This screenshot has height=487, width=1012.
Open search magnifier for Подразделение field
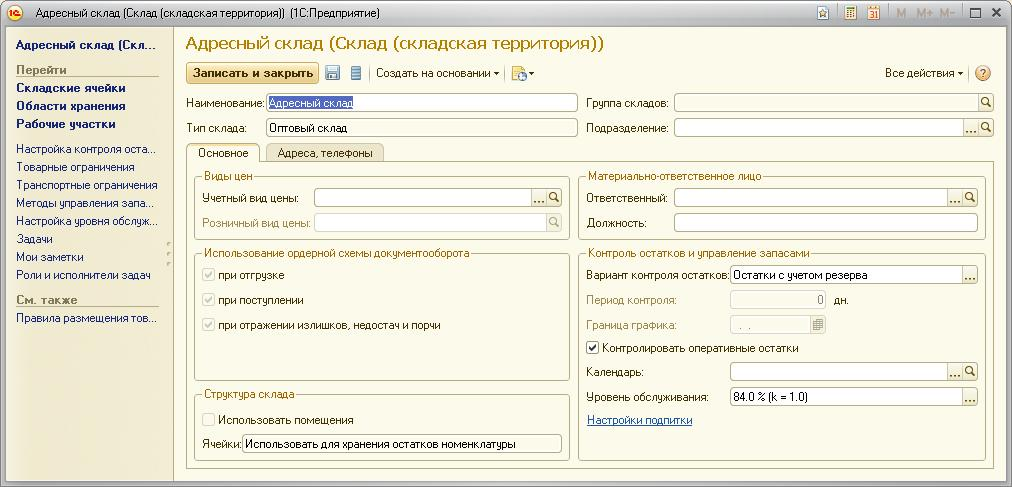986,128
